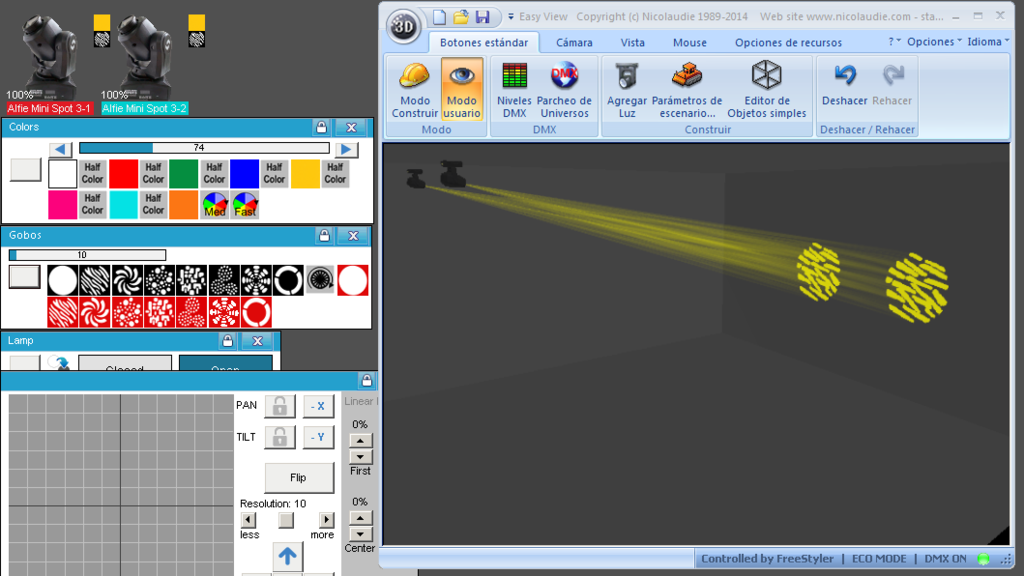The height and width of the screenshot is (576, 1024).
Task: Click the Flip button
Action: pyautogui.click(x=298, y=477)
